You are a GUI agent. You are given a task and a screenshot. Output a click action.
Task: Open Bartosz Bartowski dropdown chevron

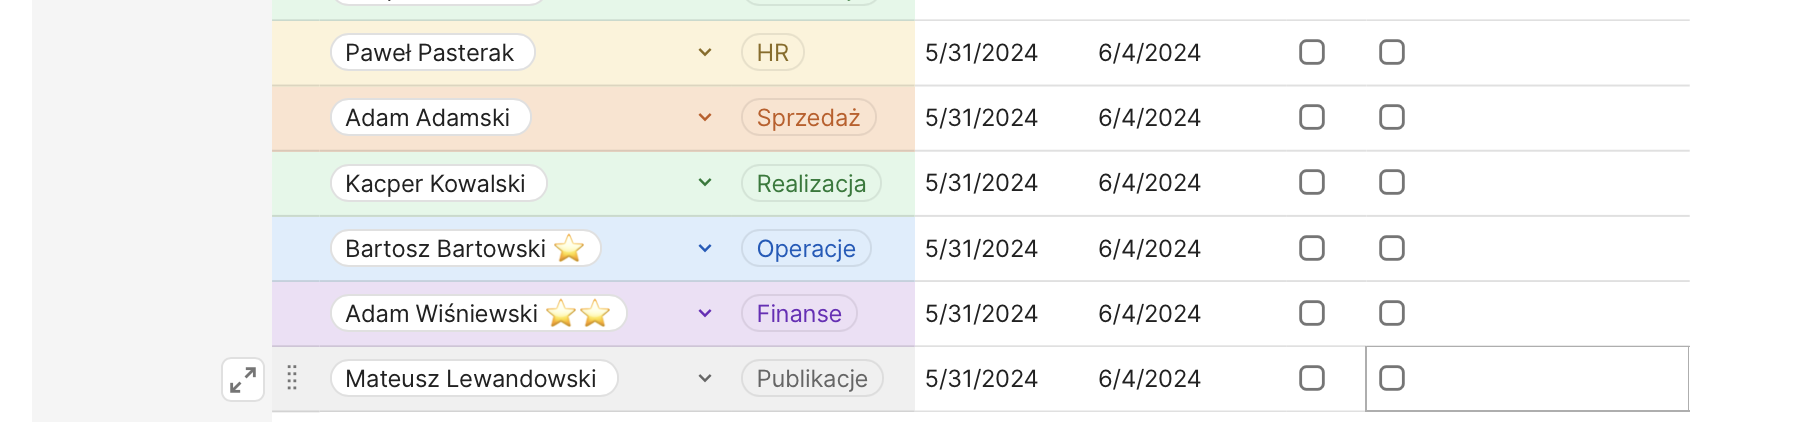(x=705, y=249)
